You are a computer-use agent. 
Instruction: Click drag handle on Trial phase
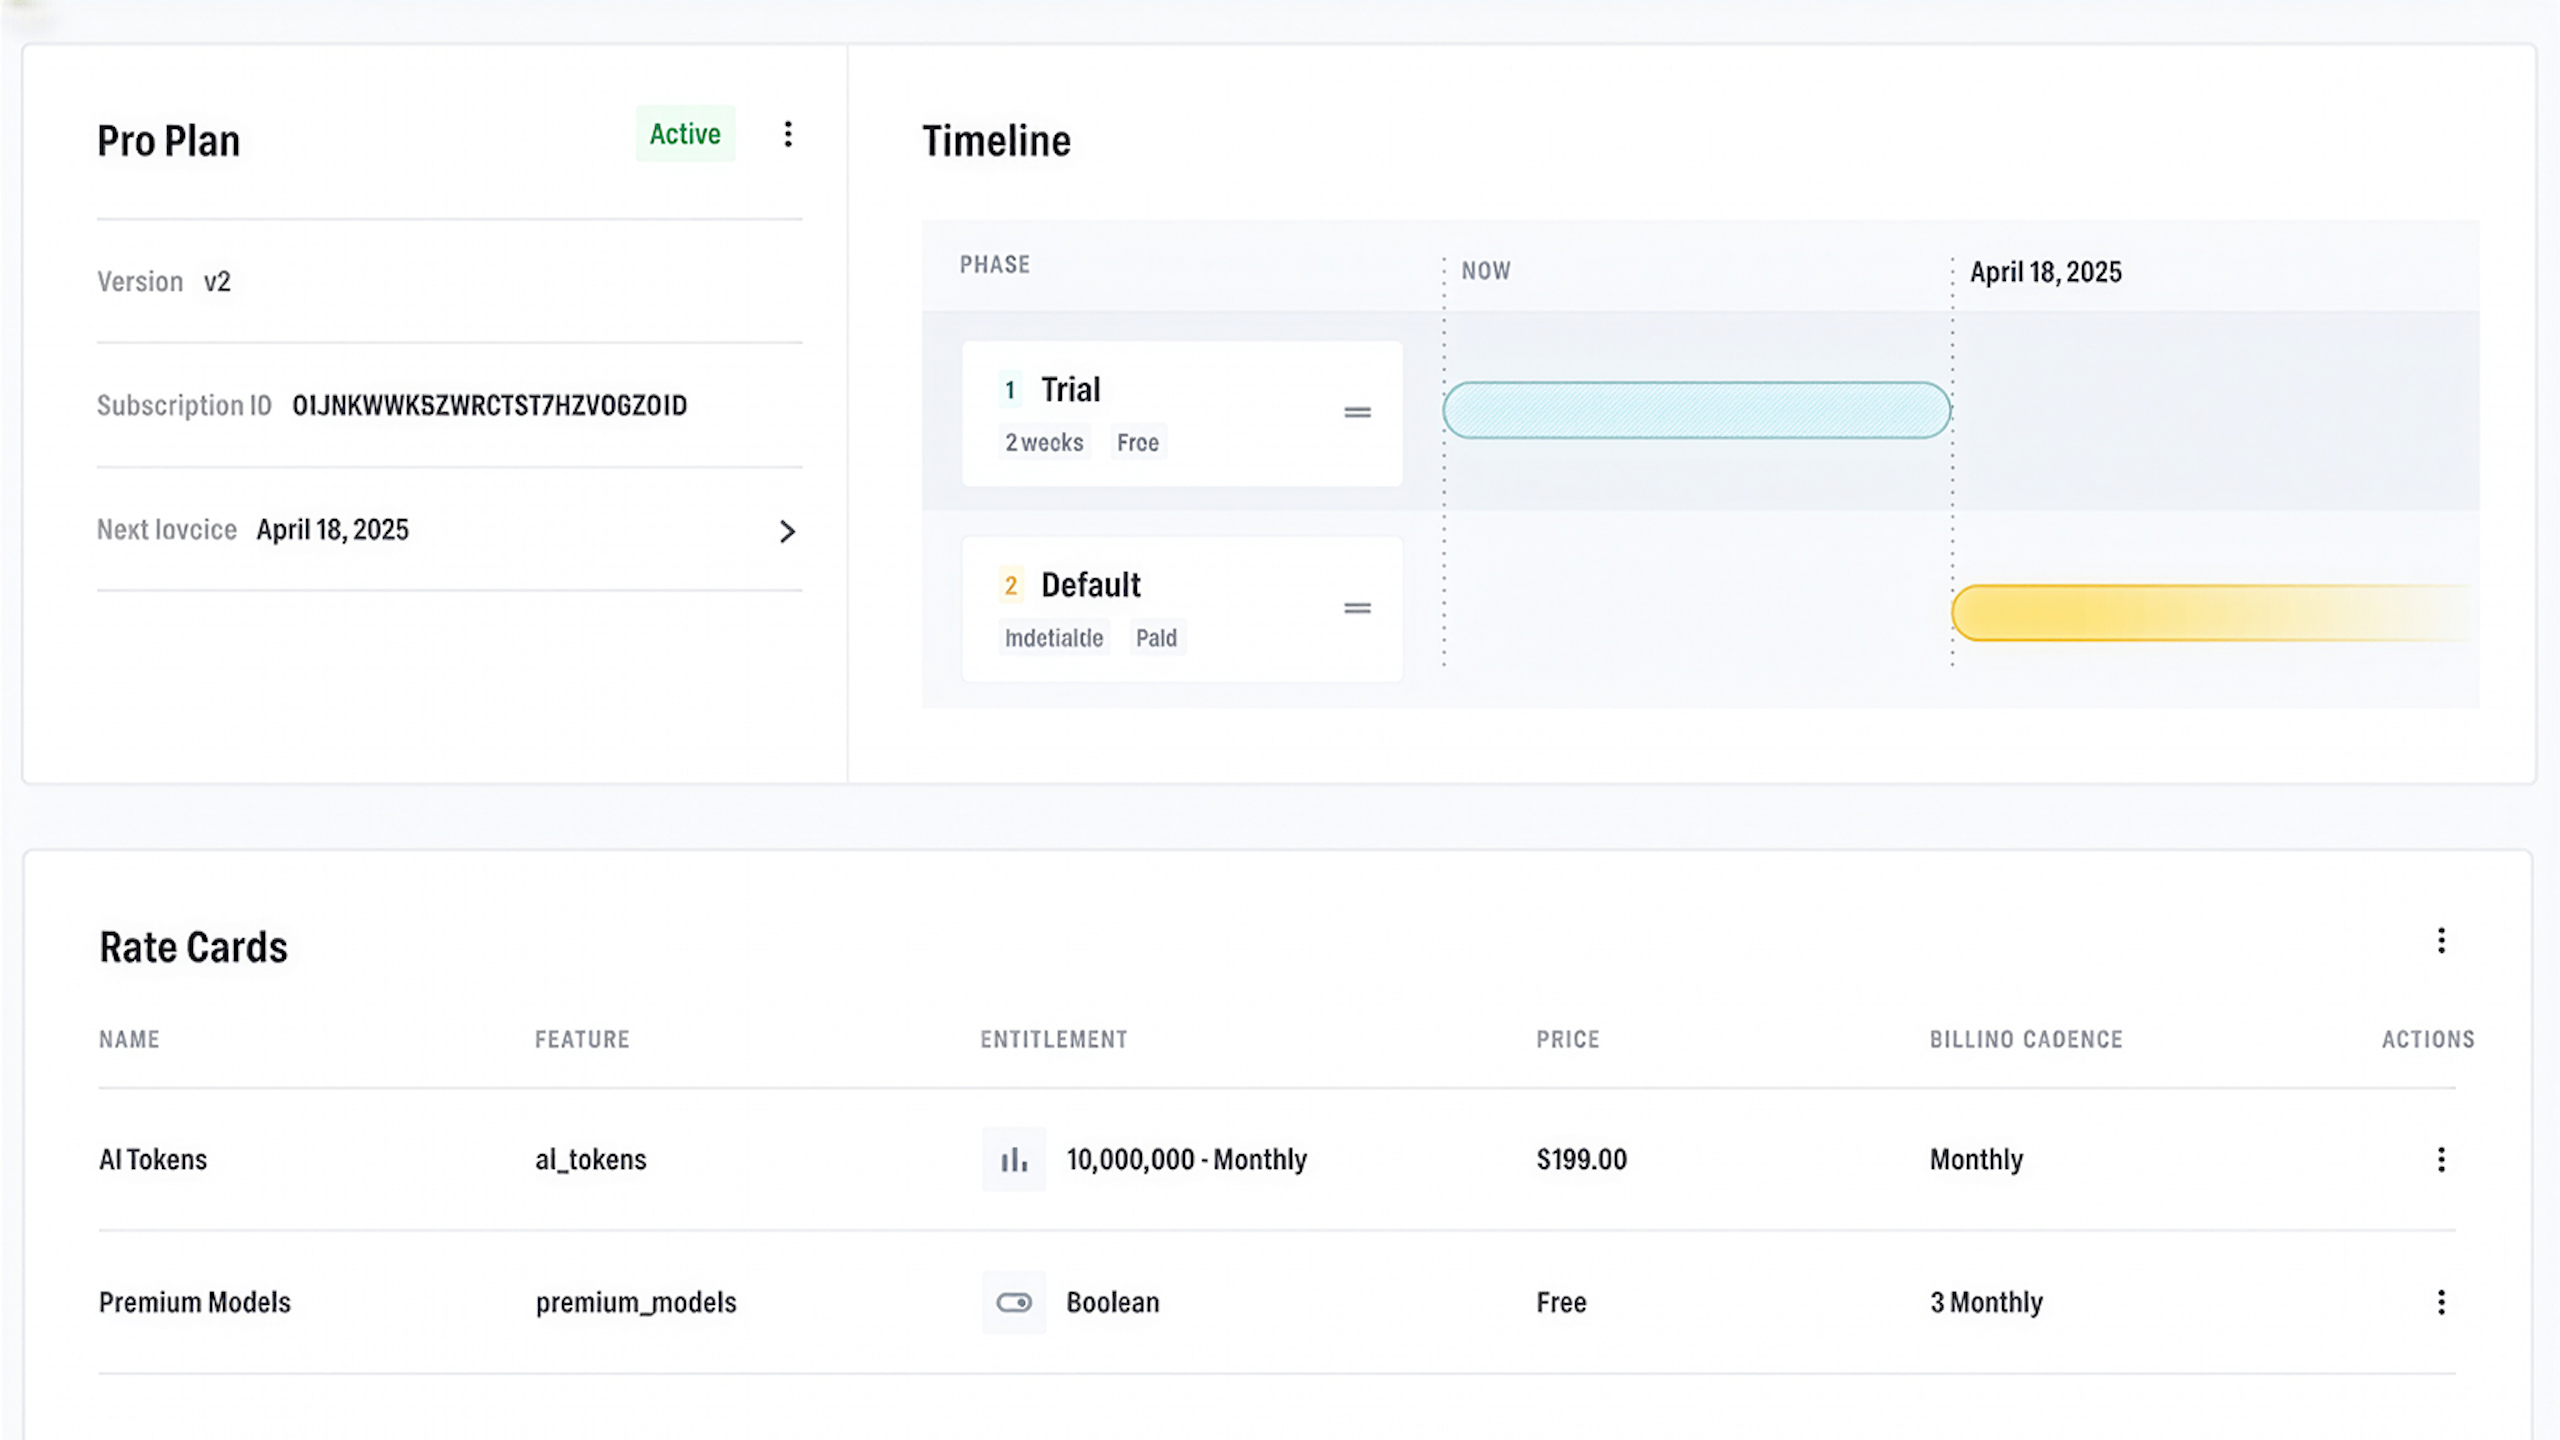coord(1357,412)
